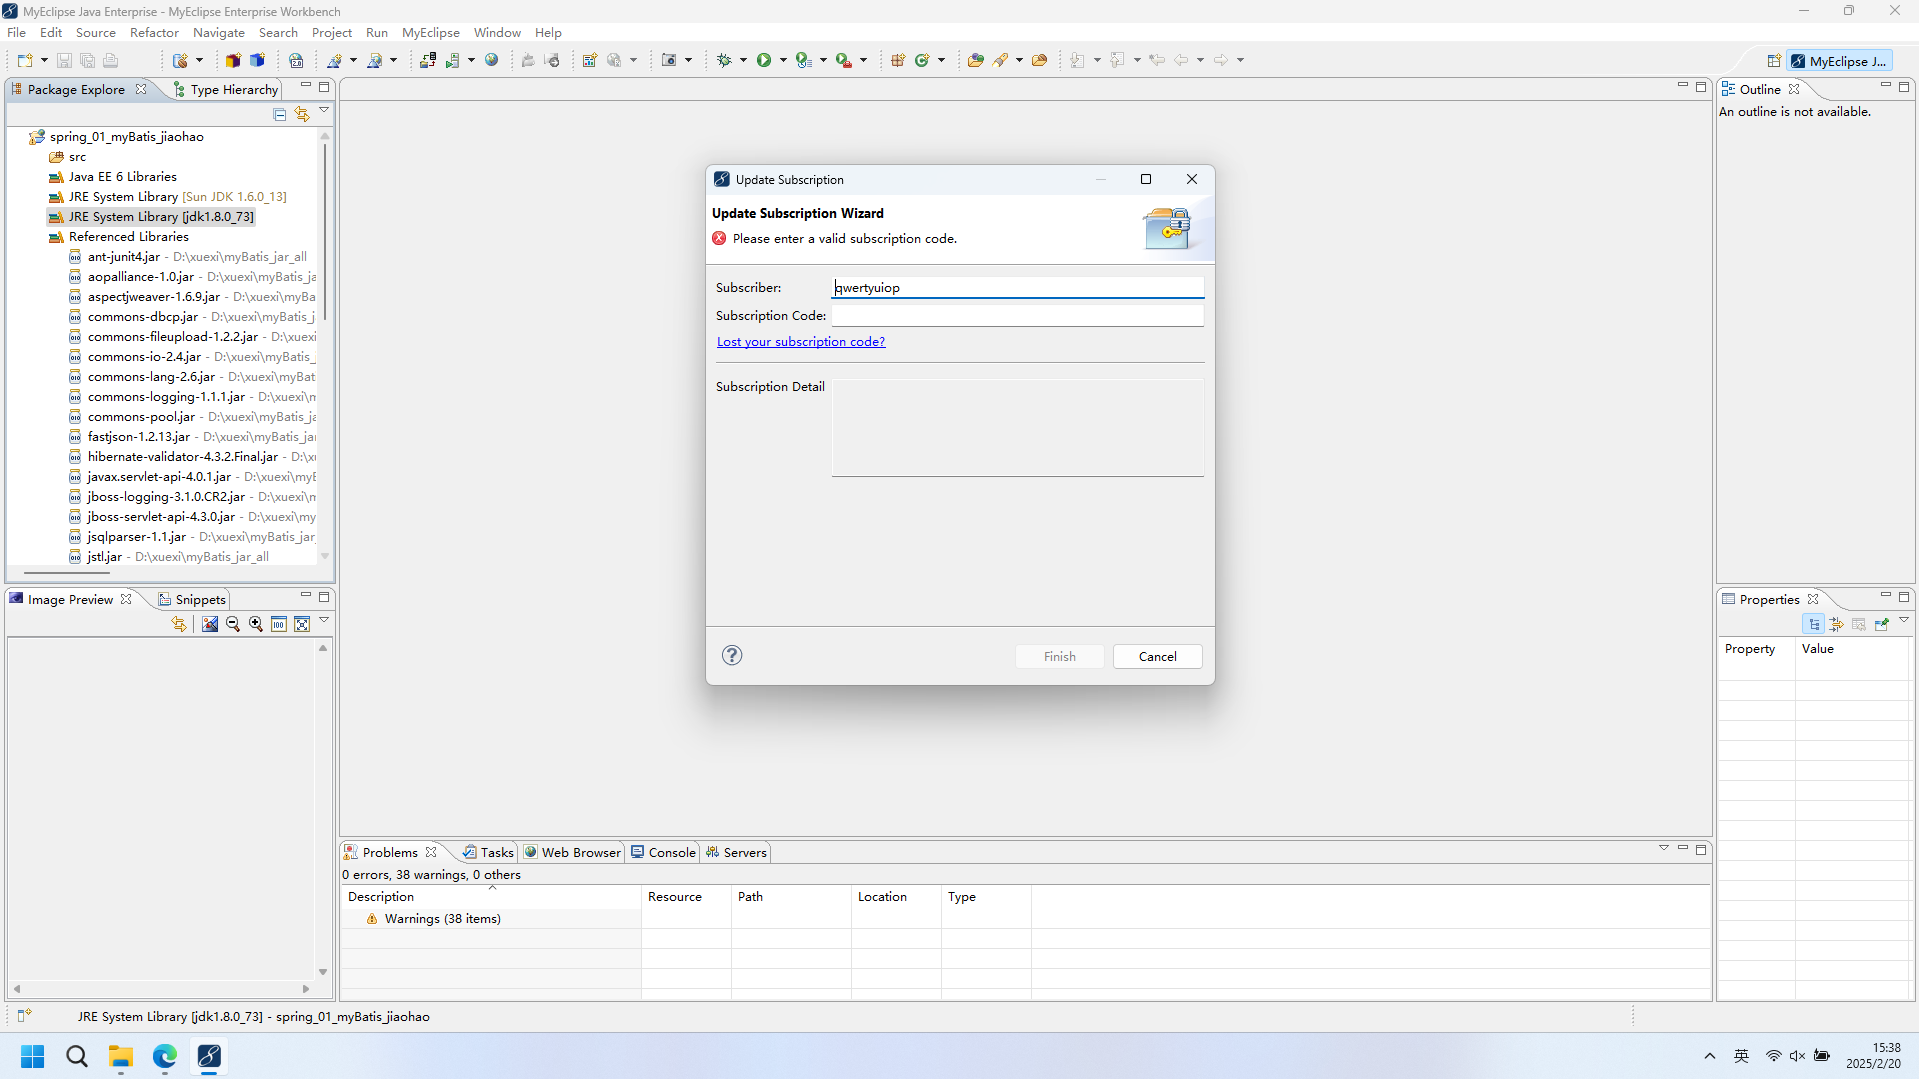Click the Open Type folder toolbar icon
This screenshot has width=1919, height=1079.
coord(975,60)
